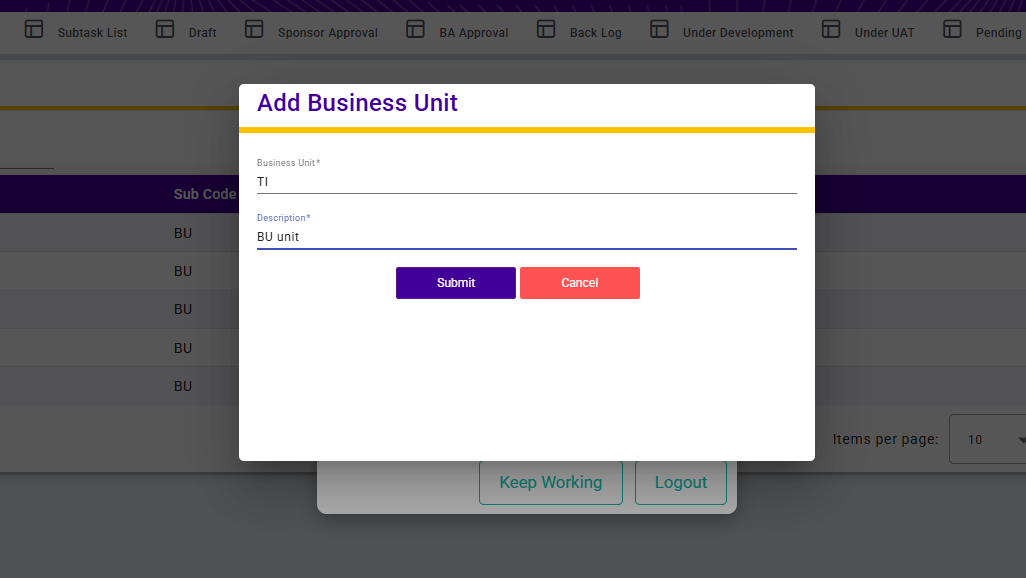Viewport: 1026px width, 578px height.
Task: Click the Logout button
Action: (x=681, y=483)
